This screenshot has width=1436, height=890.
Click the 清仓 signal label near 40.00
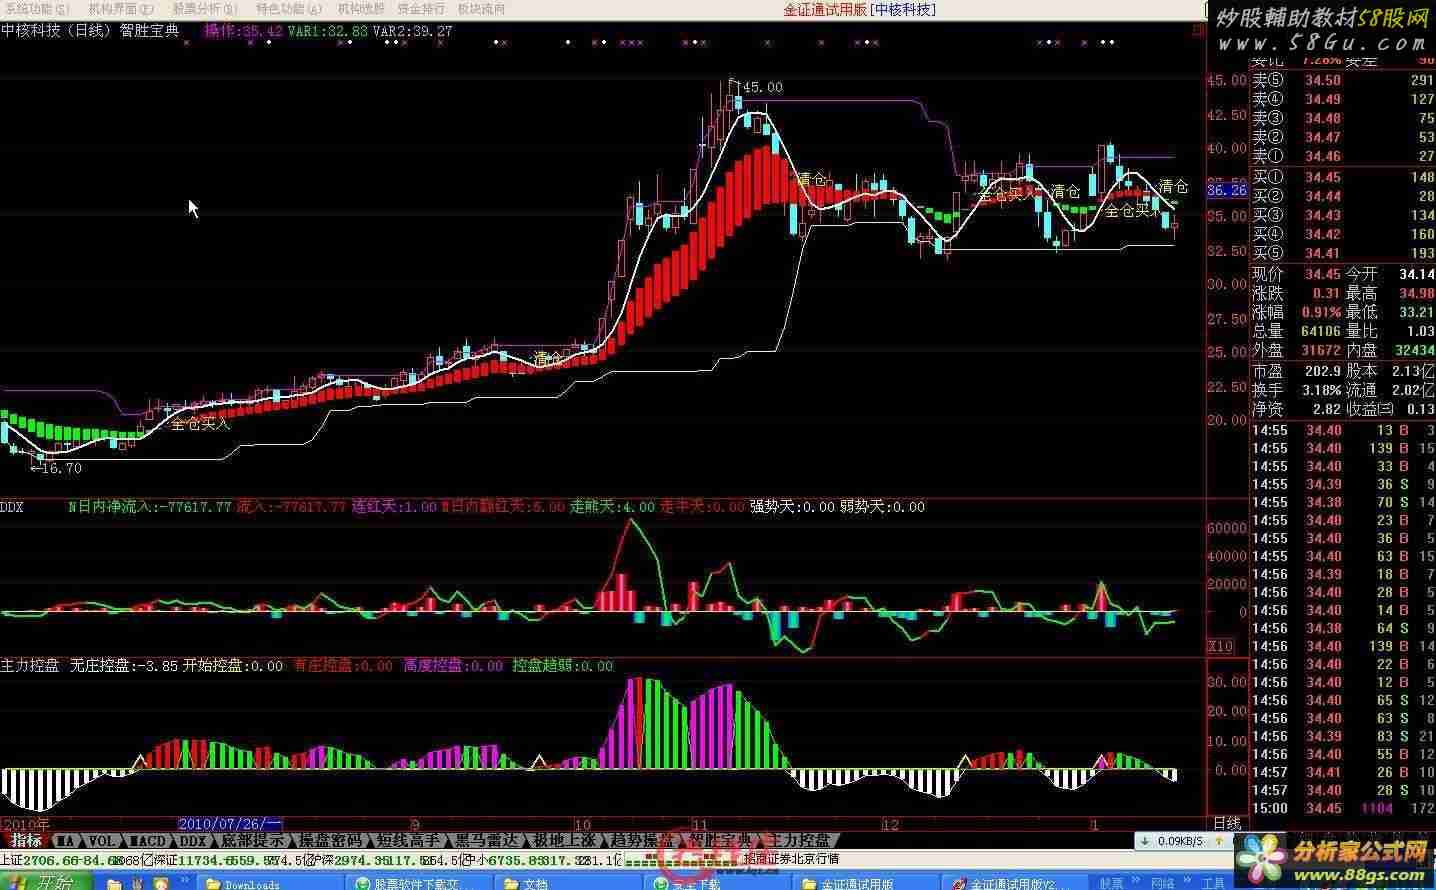(x=811, y=179)
